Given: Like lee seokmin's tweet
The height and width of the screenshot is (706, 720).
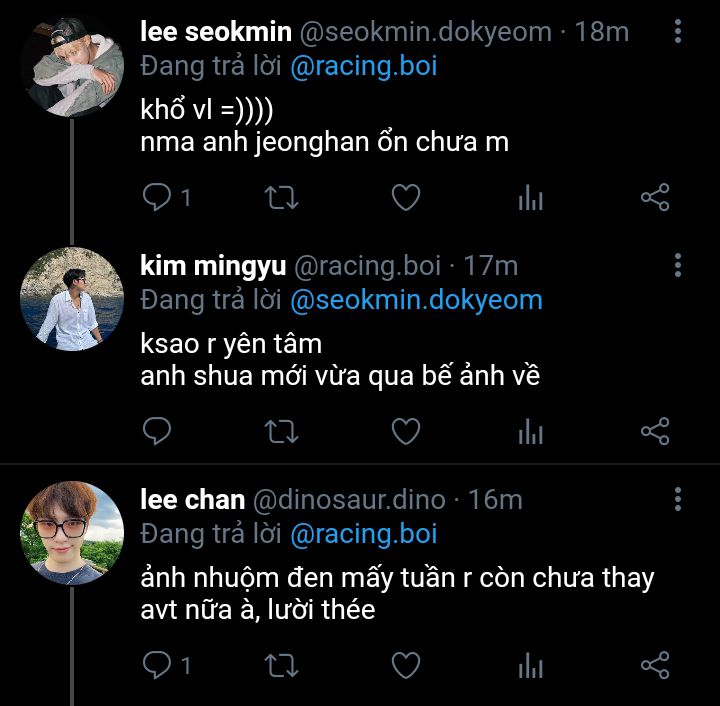Looking at the screenshot, I should click(405, 198).
